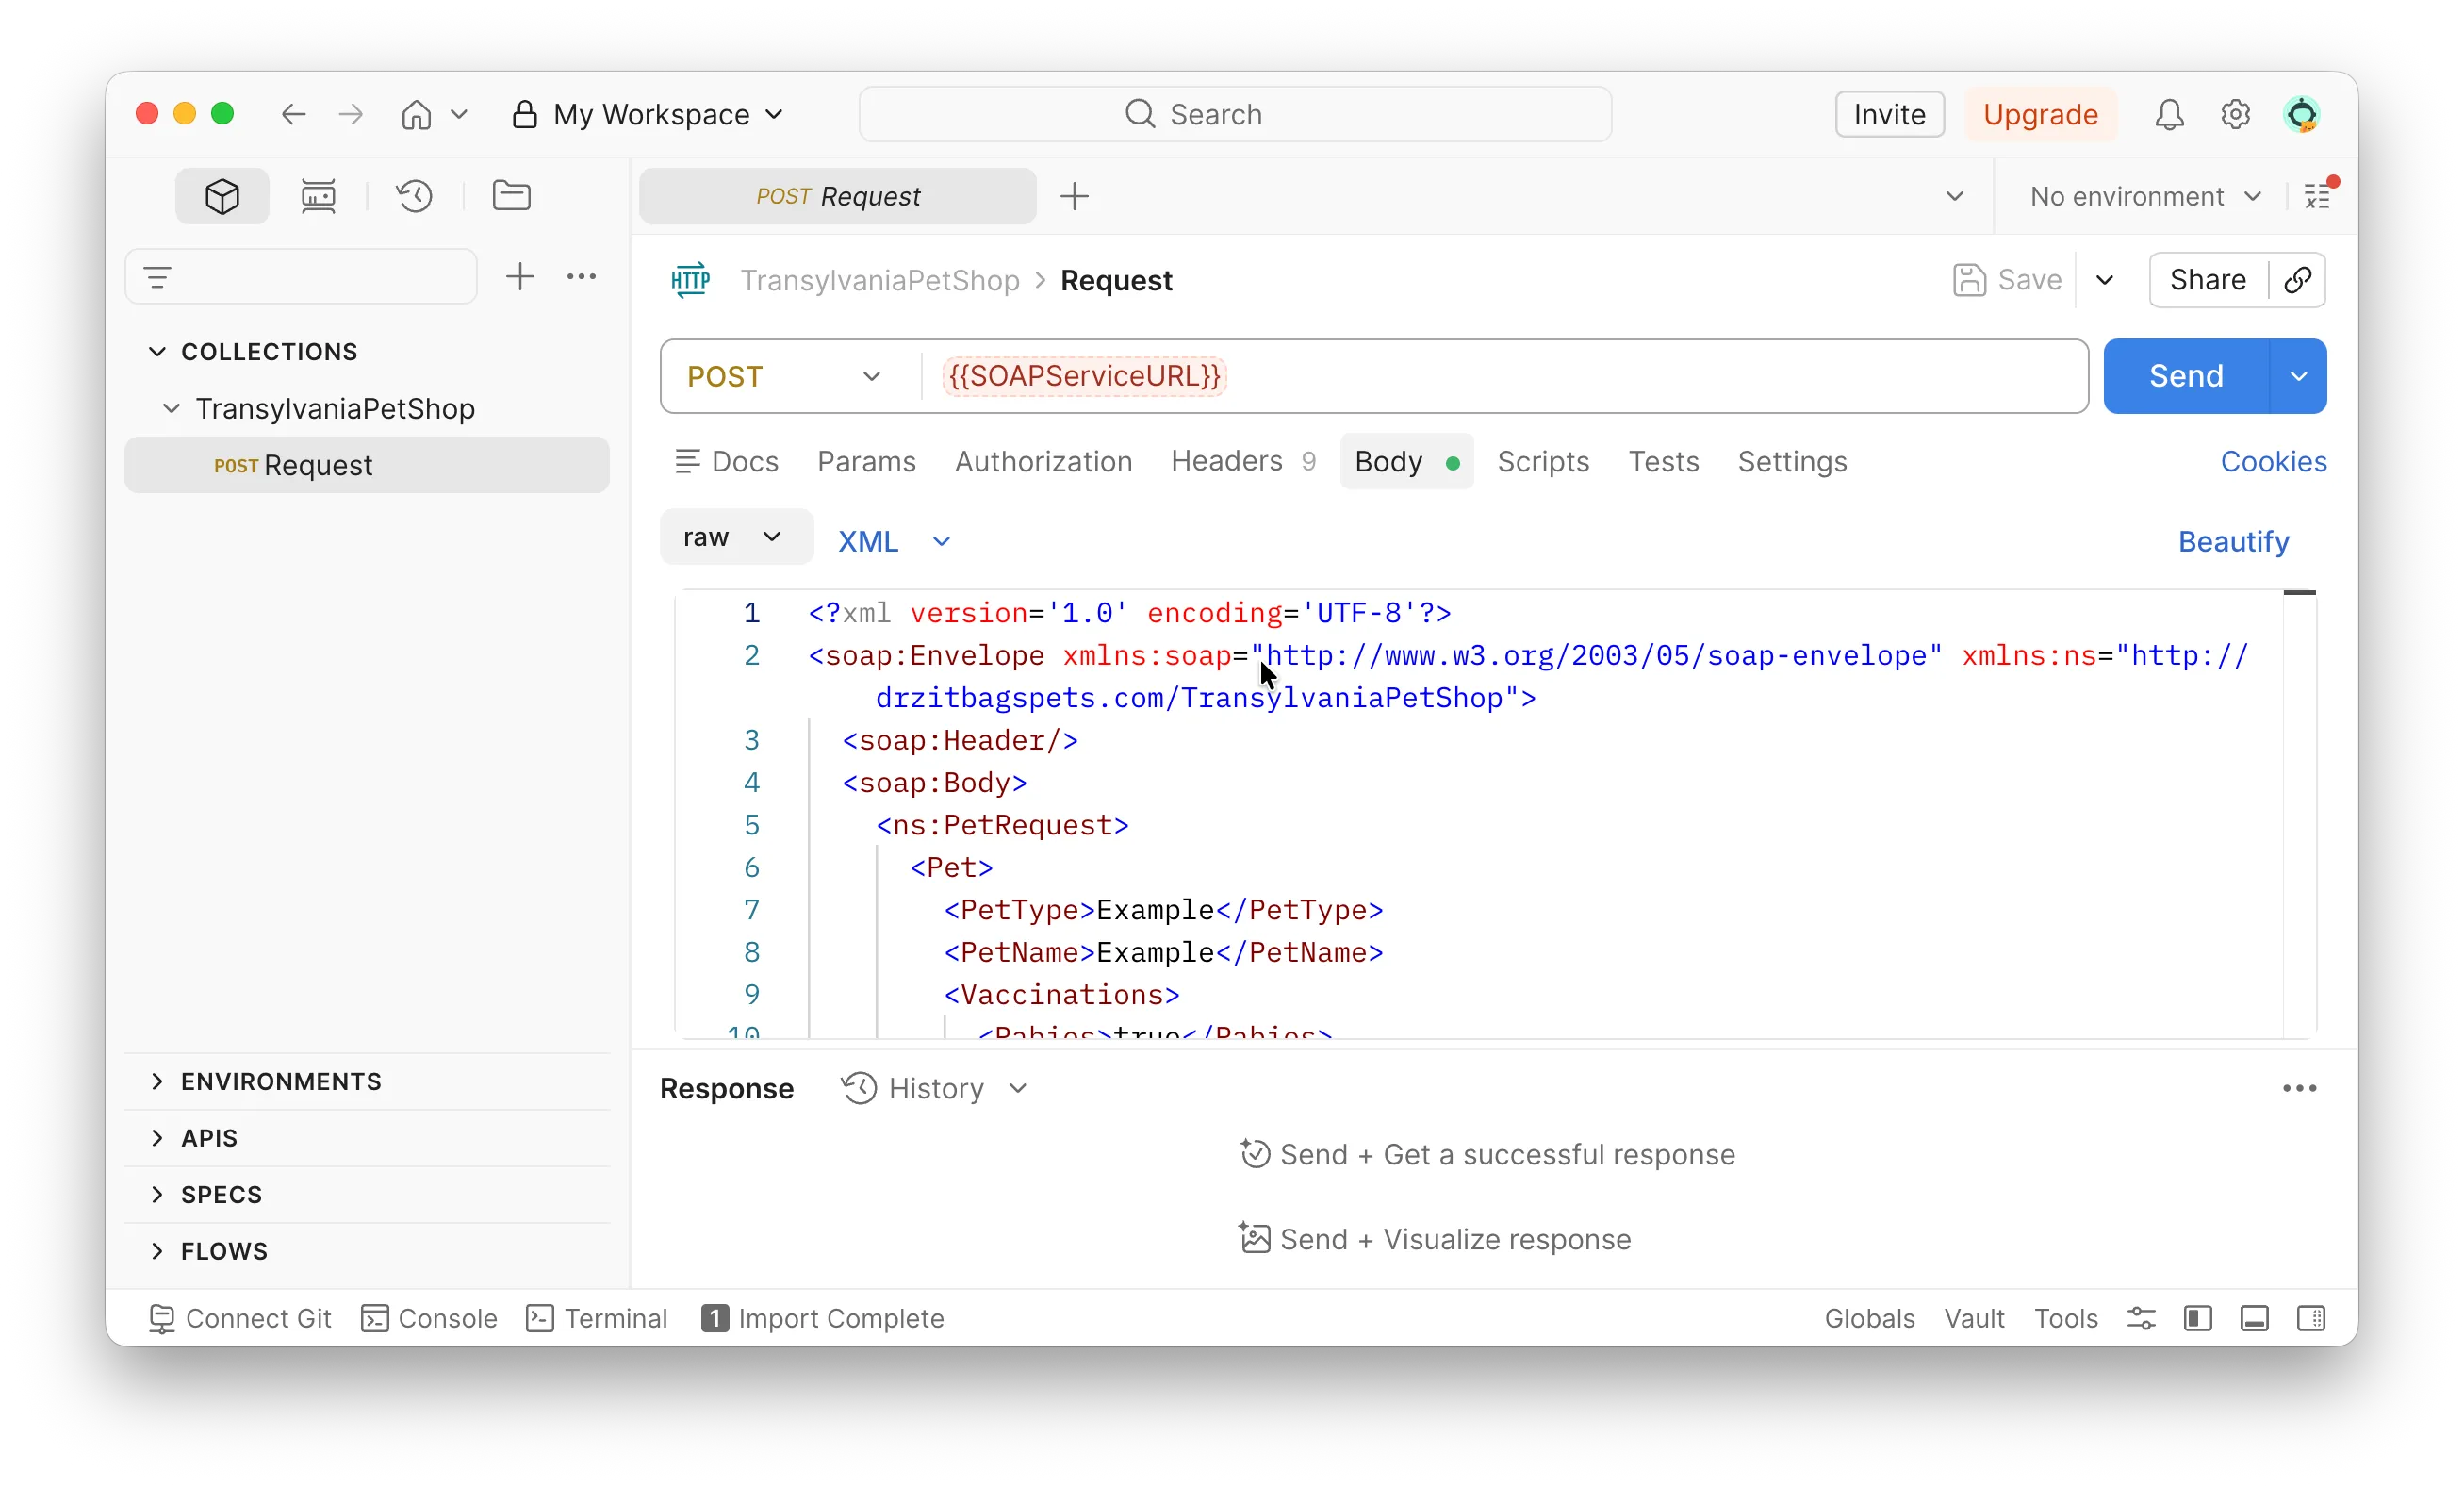Open sidebar more options ellipsis

[581, 277]
